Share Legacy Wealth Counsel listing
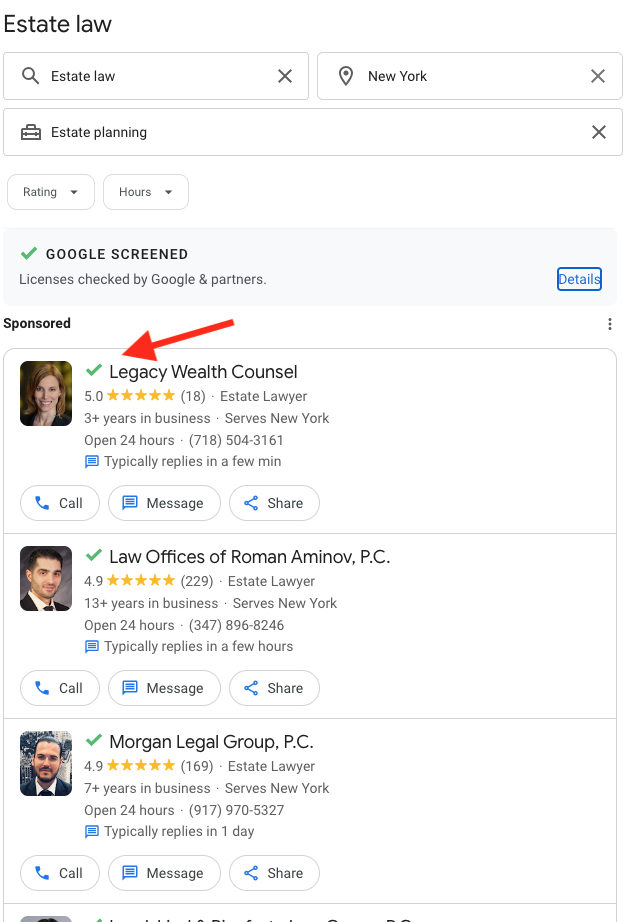Image resolution: width=623 pixels, height=922 pixels. pos(274,503)
